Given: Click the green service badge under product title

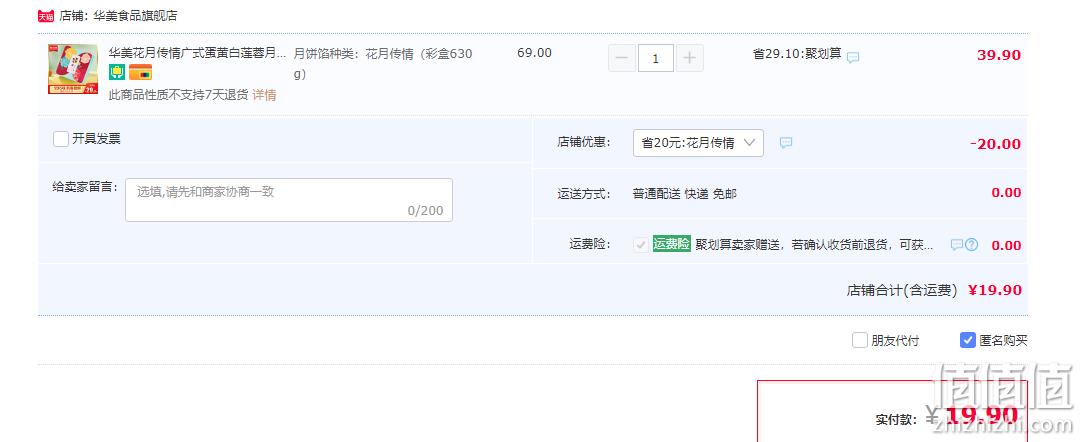Looking at the screenshot, I should click(x=117, y=72).
